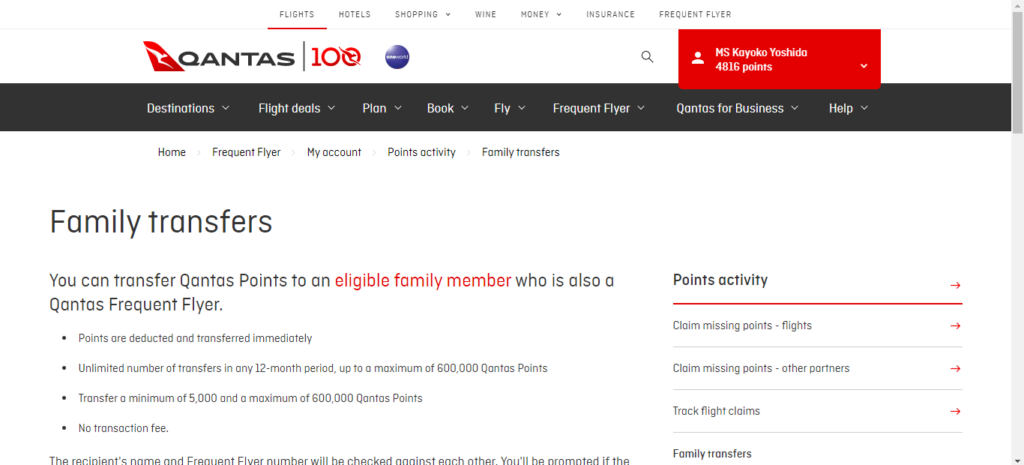Open the Flight deals dropdown
Viewport: 1024px width, 465px height.
pos(296,108)
